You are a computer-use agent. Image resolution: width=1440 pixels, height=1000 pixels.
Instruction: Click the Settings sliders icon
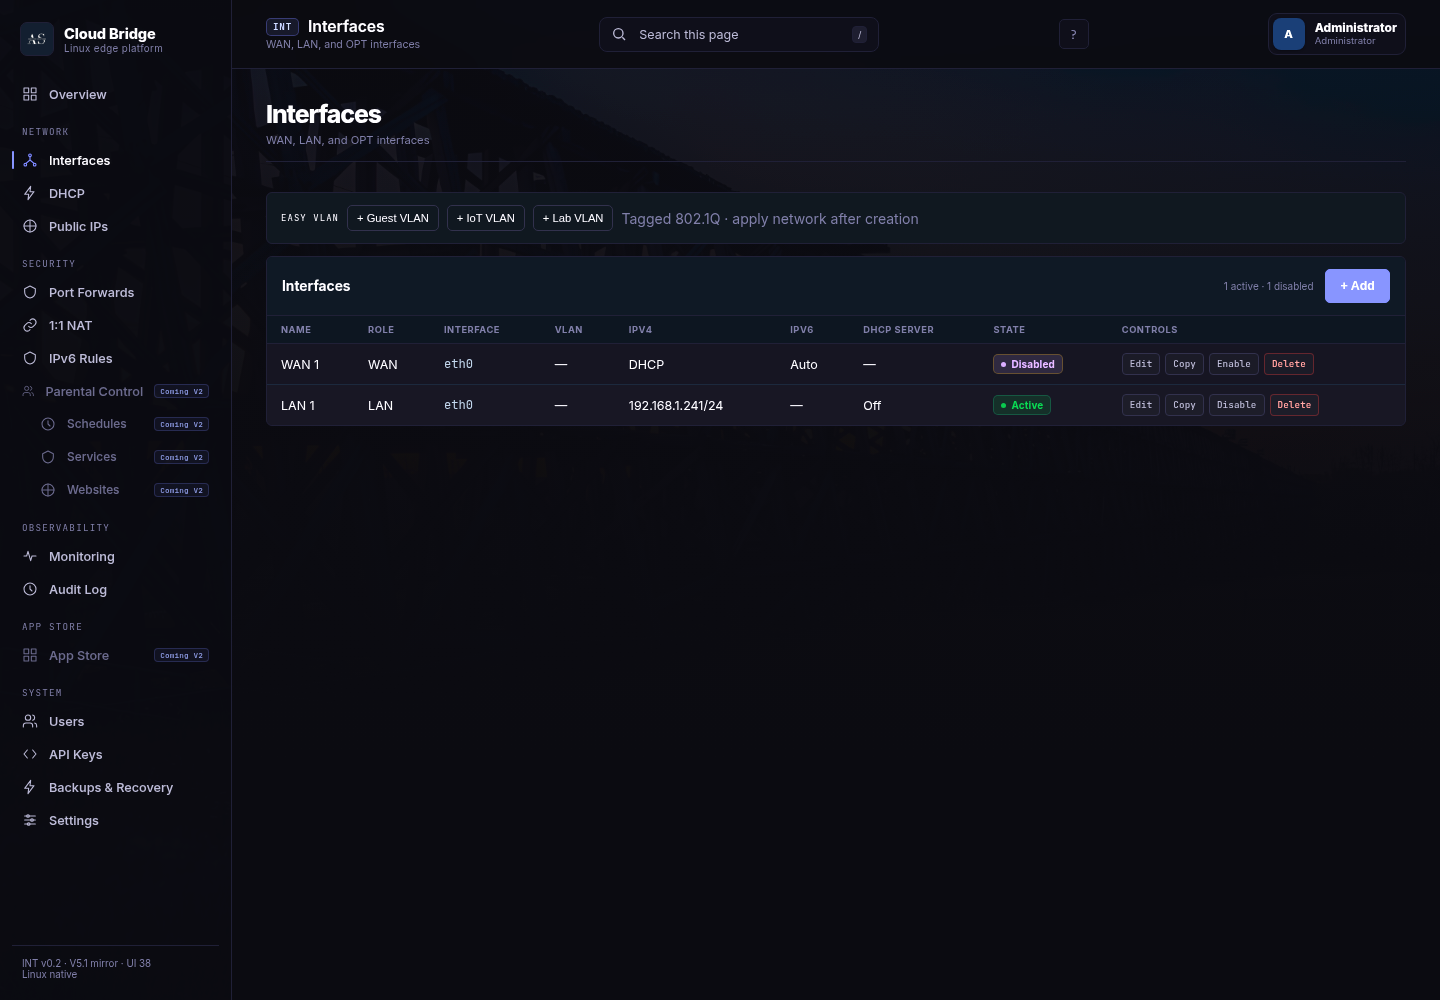(x=30, y=820)
